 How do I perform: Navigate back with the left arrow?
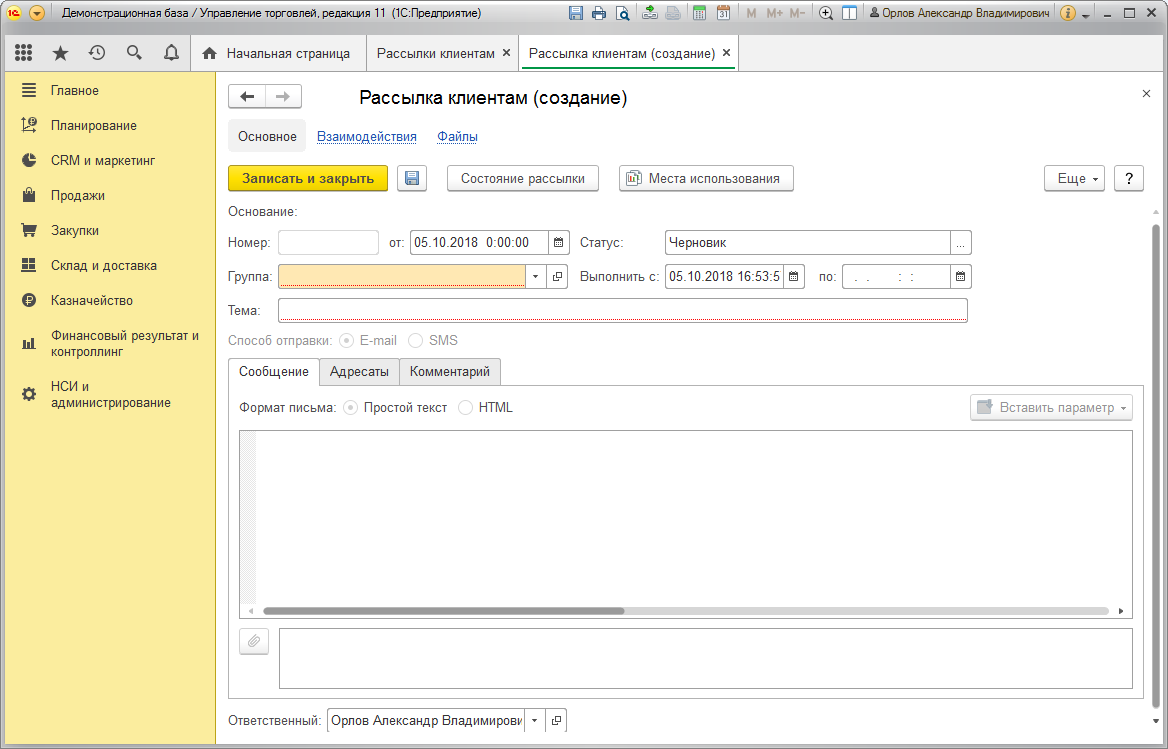[x=247, y=97]
